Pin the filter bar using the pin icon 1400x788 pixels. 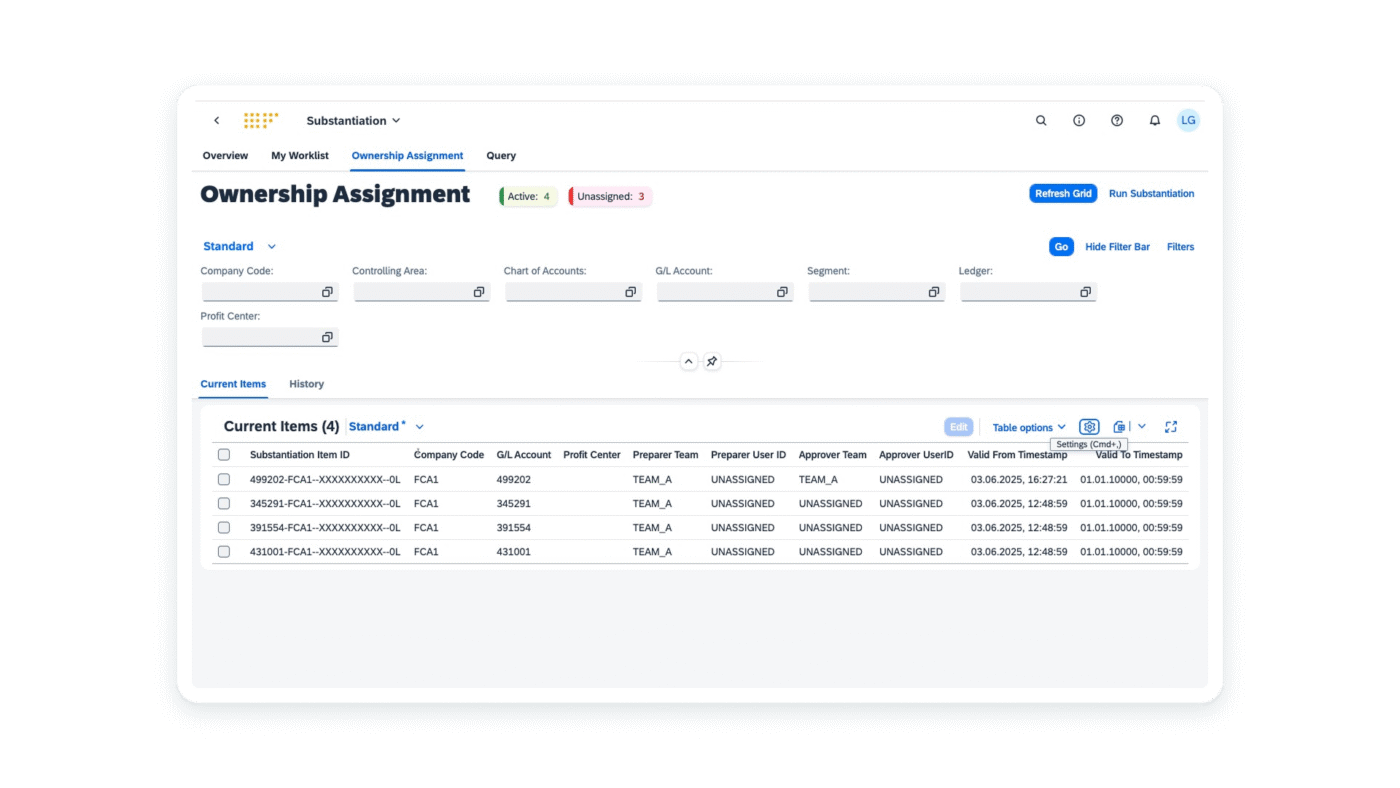tap(711, 361)
